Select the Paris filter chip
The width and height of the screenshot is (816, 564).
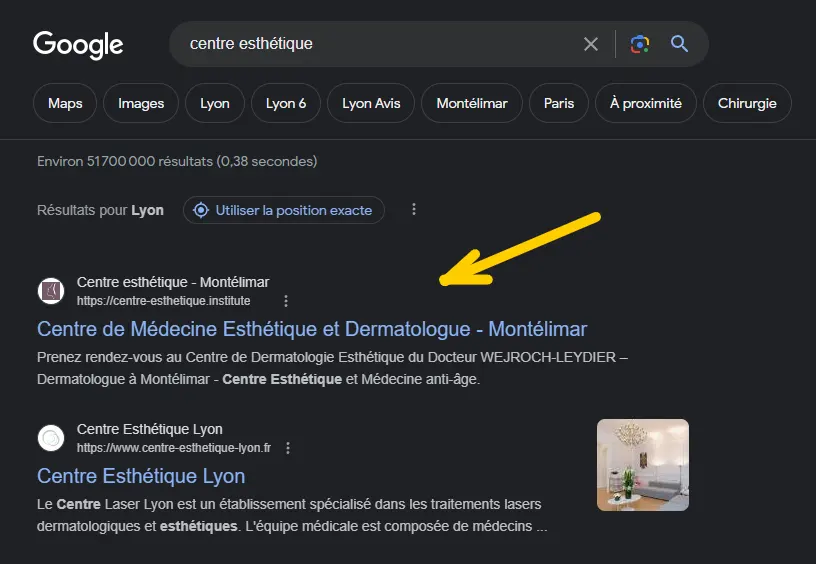tap(559, 103)
